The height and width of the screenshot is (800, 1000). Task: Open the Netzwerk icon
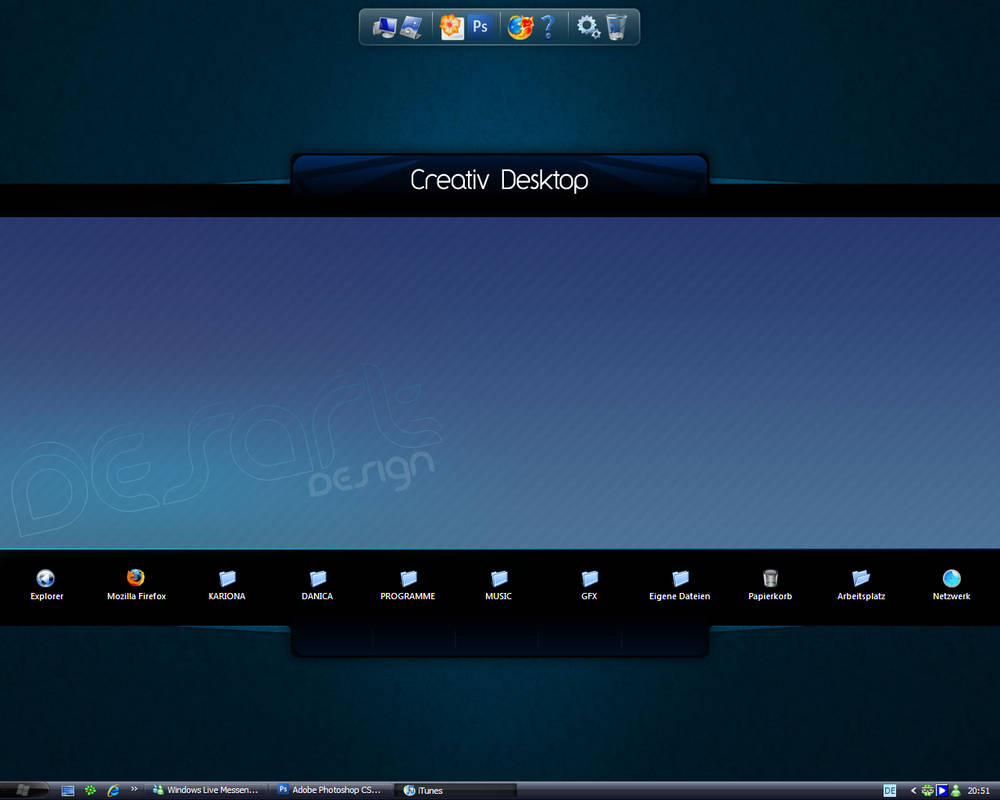click(952, 585)
